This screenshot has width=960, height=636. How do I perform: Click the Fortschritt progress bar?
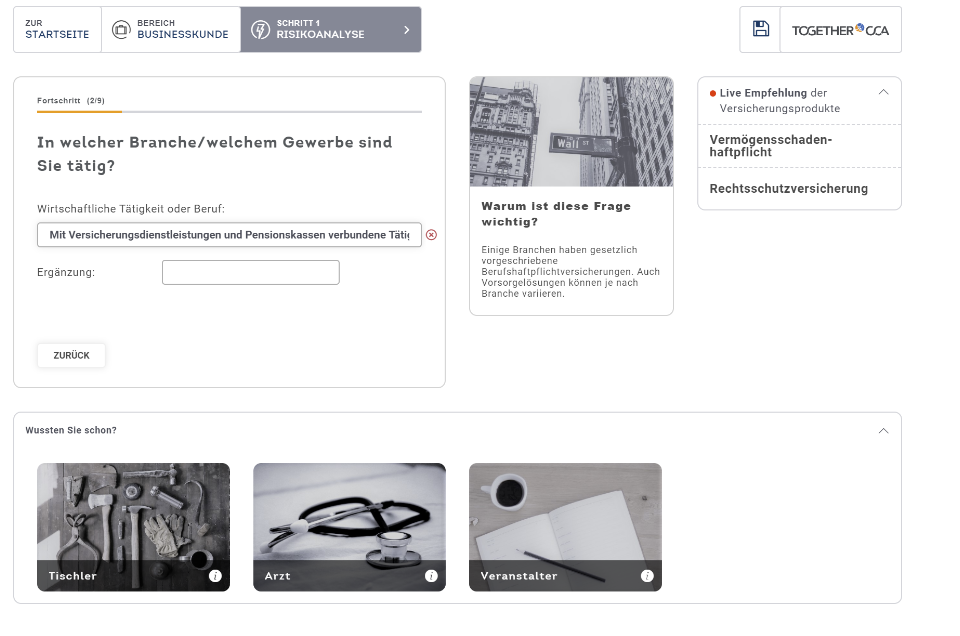[x=229, y=112]
